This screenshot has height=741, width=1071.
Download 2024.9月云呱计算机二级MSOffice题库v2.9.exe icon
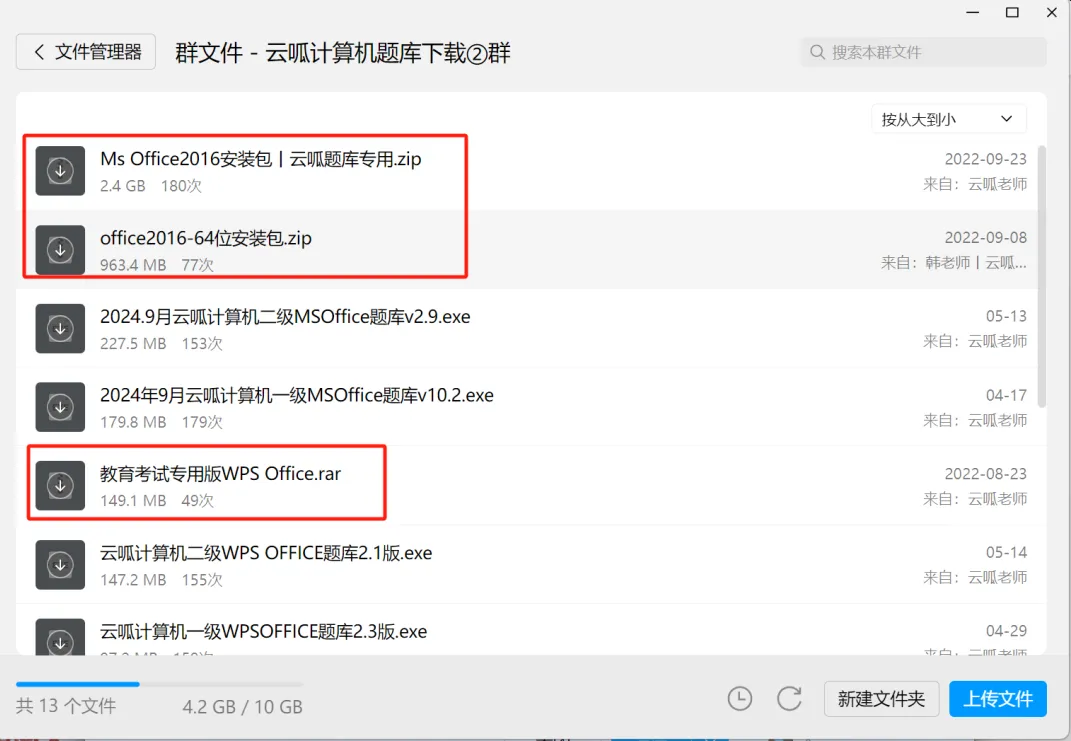[x=60, y=328]
